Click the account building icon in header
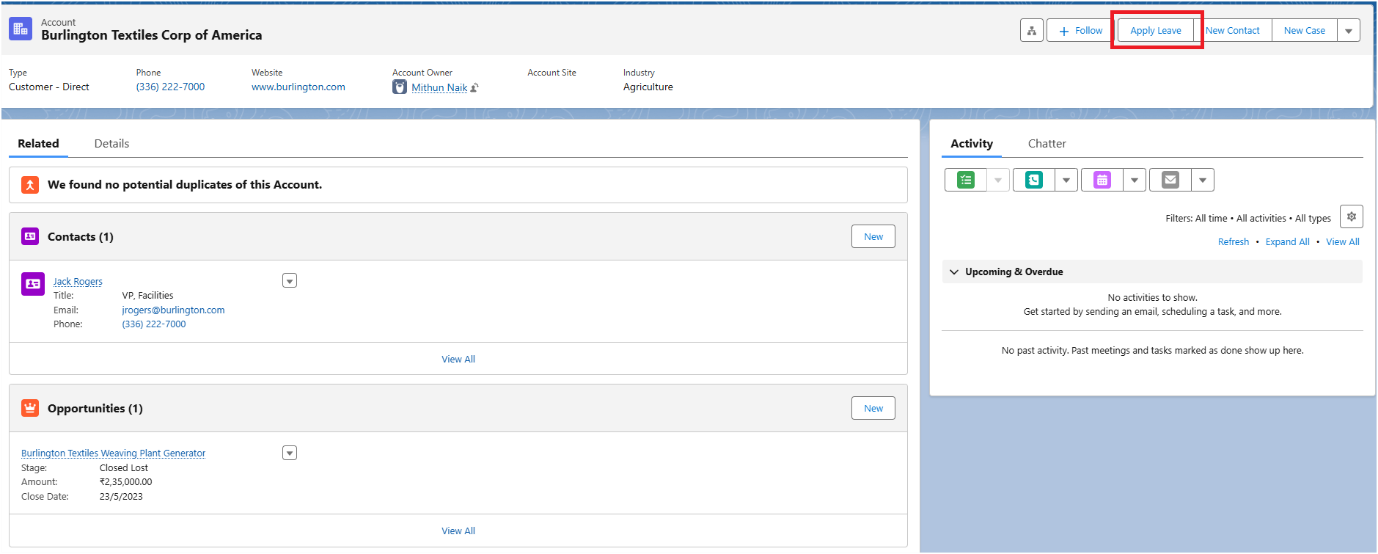 (20, 29)
